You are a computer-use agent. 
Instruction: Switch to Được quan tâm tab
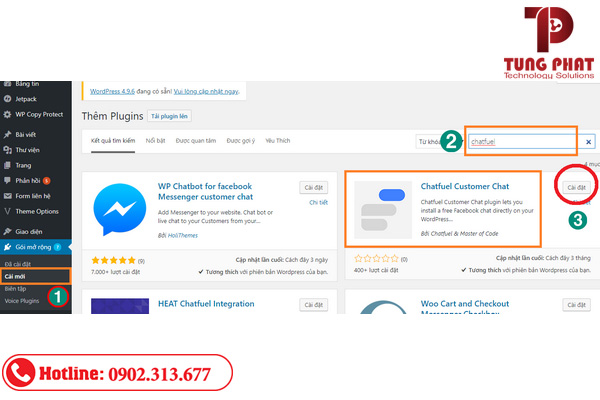tap(196, 141)
